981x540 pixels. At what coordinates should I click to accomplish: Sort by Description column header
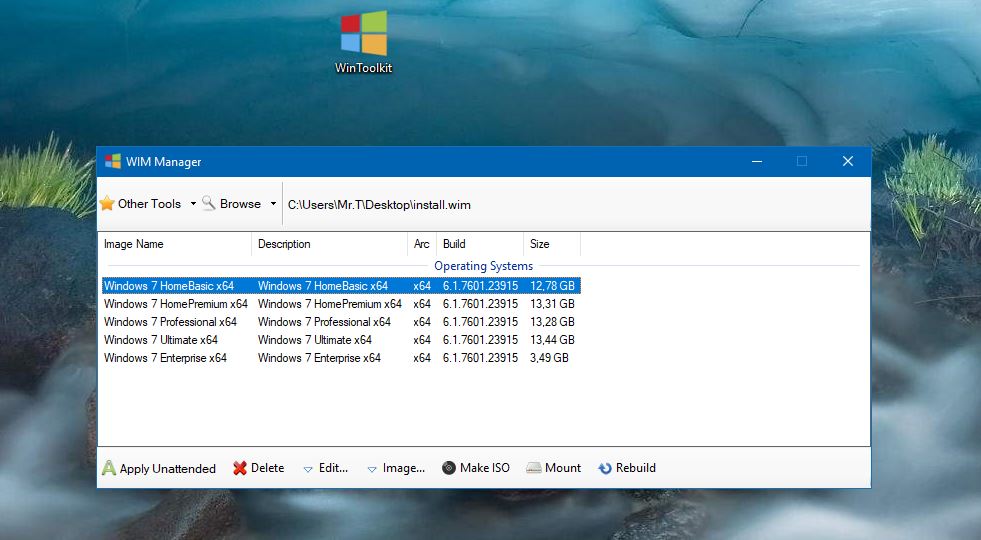point(329,244)
